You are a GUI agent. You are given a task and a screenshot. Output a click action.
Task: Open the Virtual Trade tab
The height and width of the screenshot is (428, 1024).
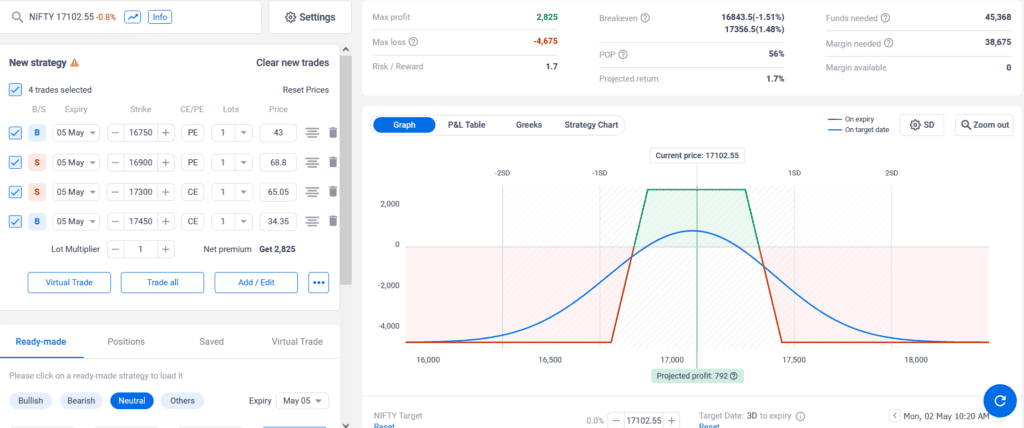[x=297, y=342]
